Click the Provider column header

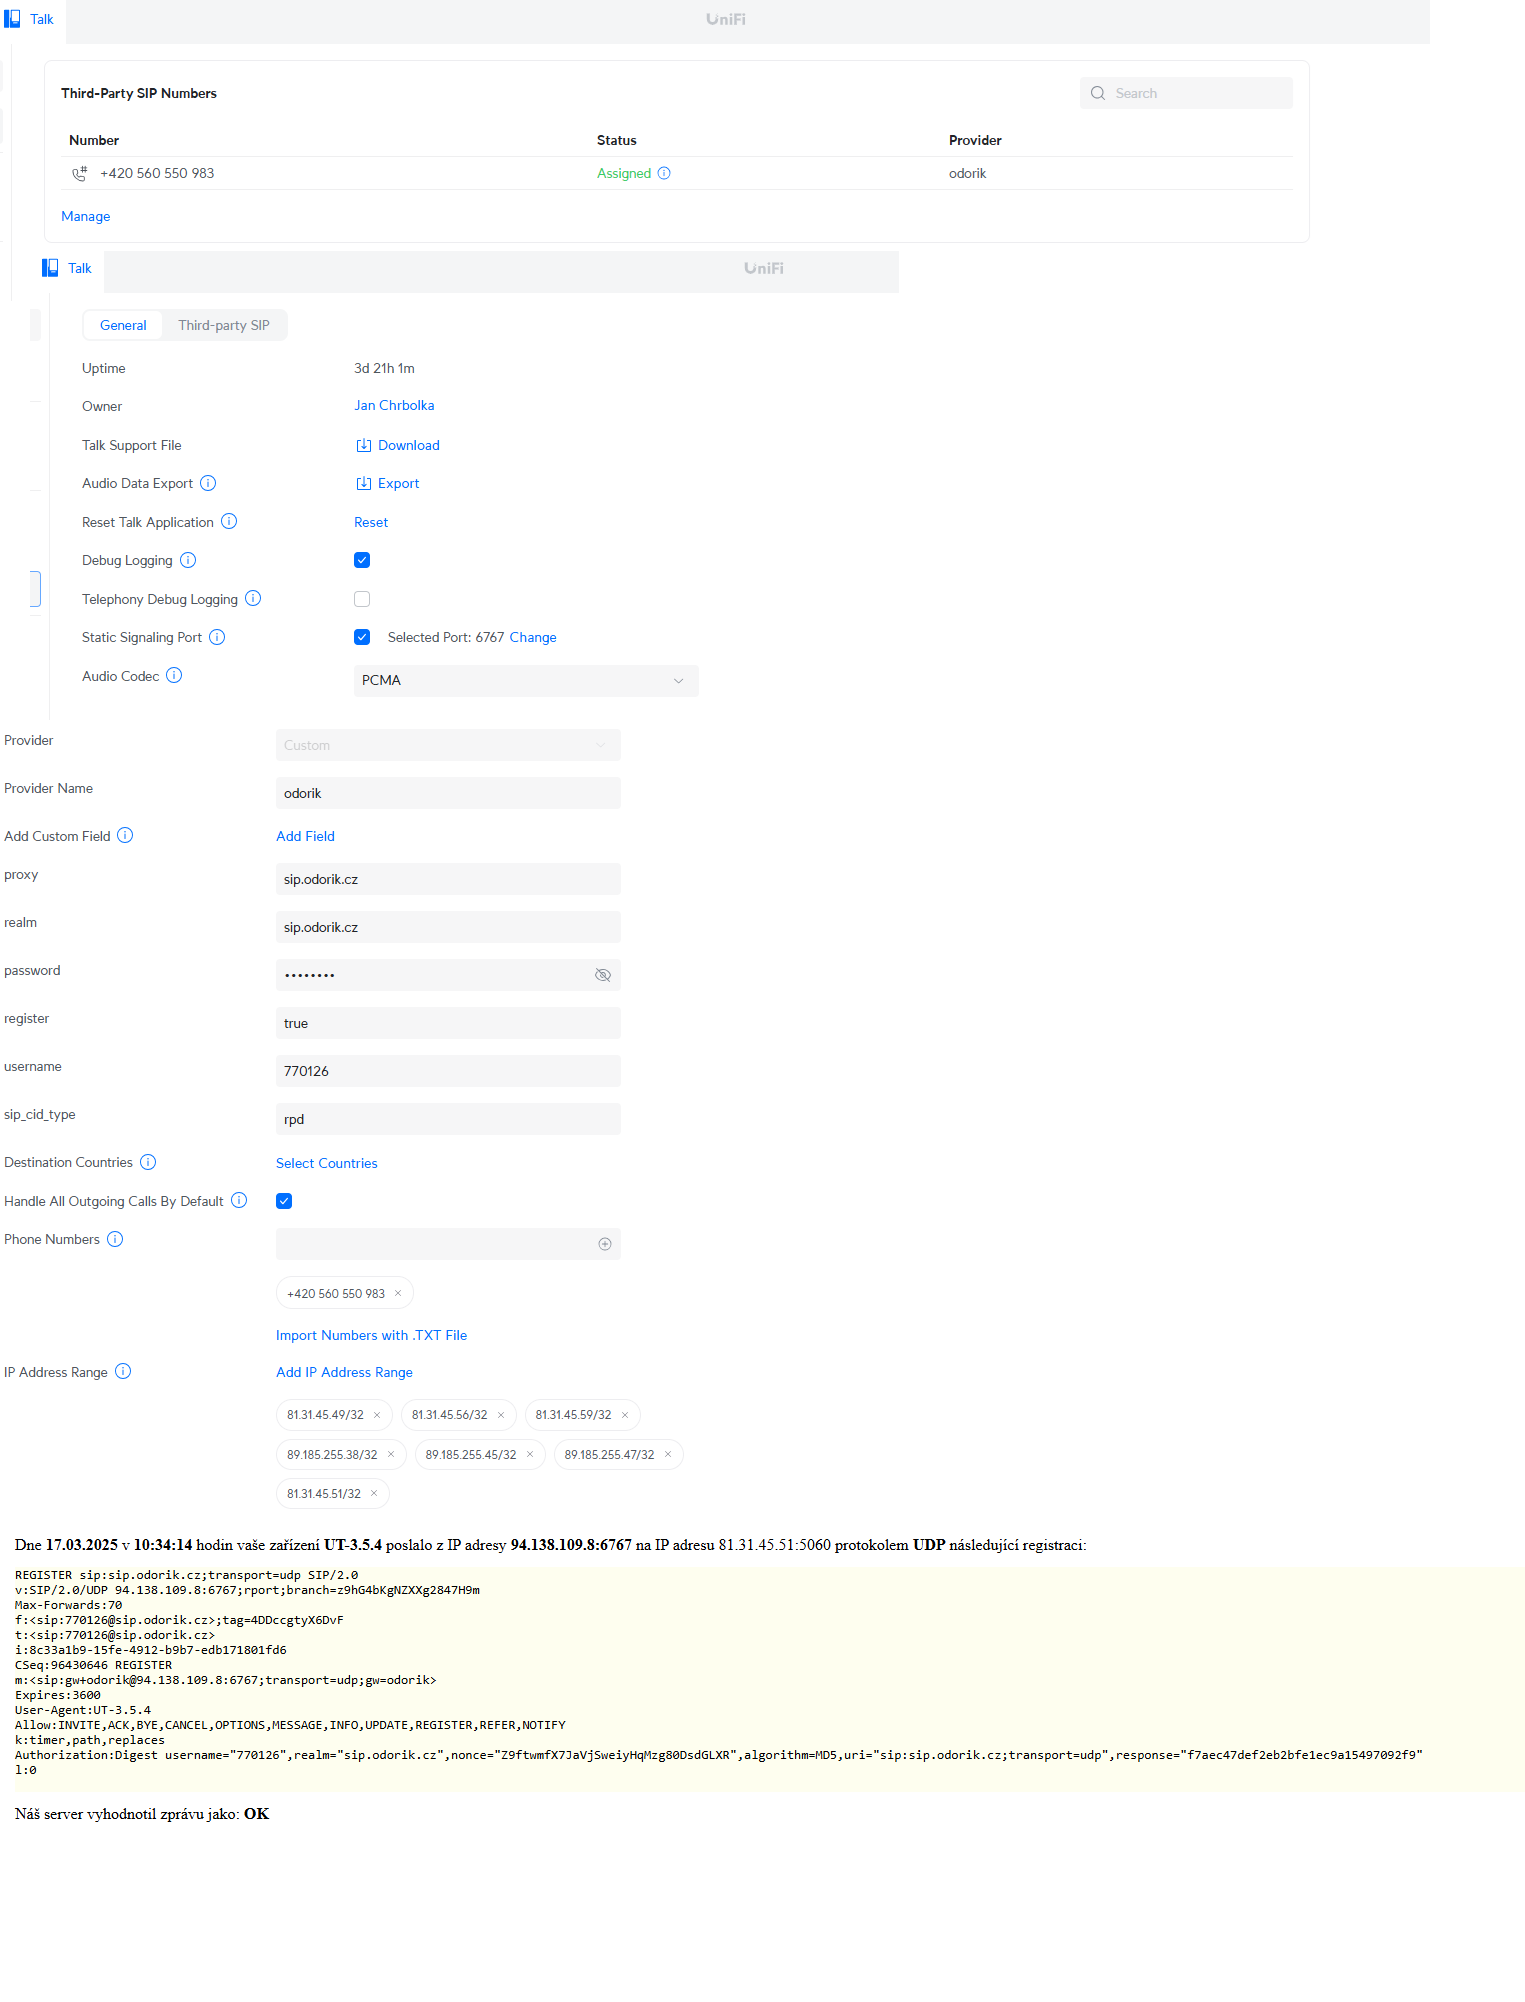pyautogui.click(x=975, y=140)
